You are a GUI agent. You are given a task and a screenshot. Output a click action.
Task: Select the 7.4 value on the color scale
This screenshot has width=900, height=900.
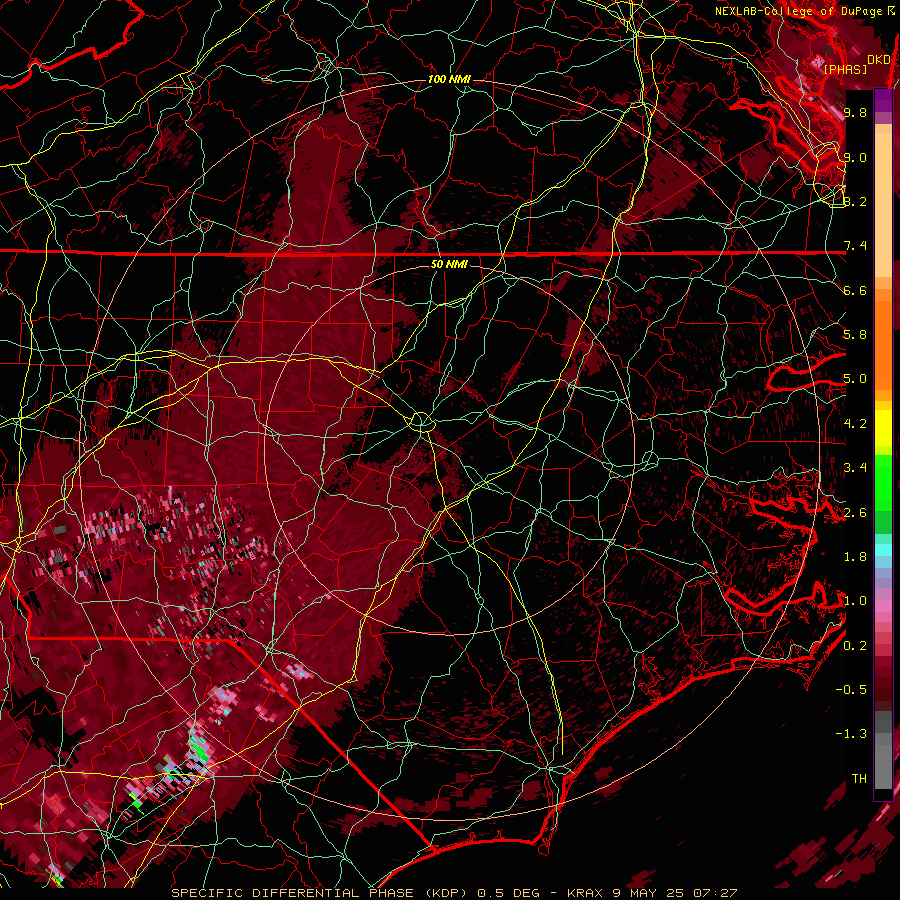pos(855,246)
